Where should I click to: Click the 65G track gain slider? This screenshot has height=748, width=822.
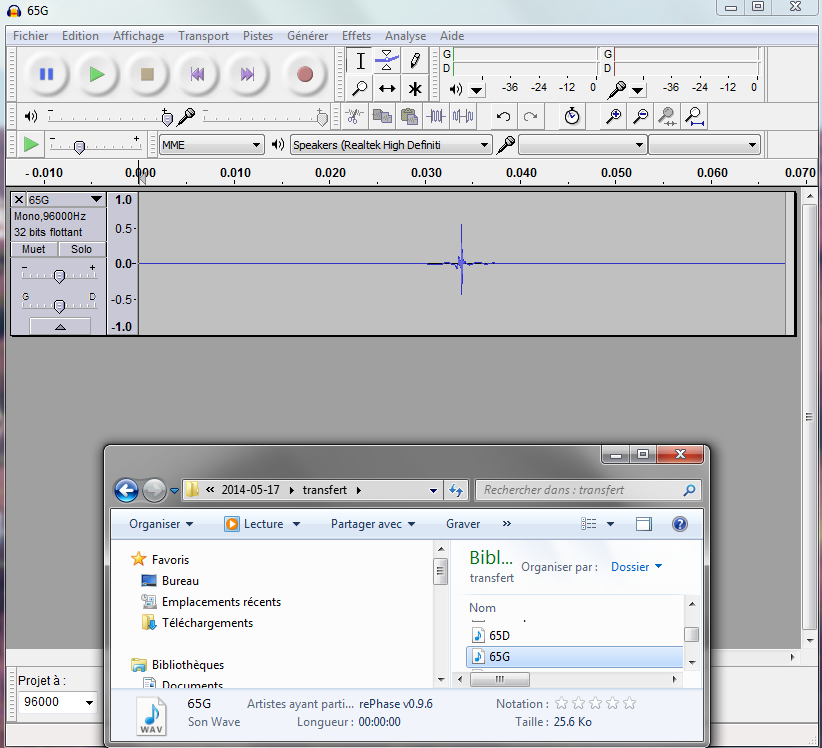click(x=59, y=275)
